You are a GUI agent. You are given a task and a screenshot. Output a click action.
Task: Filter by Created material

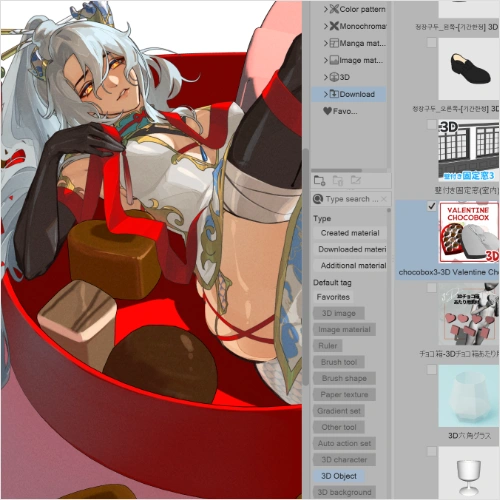tap(350, 233)
